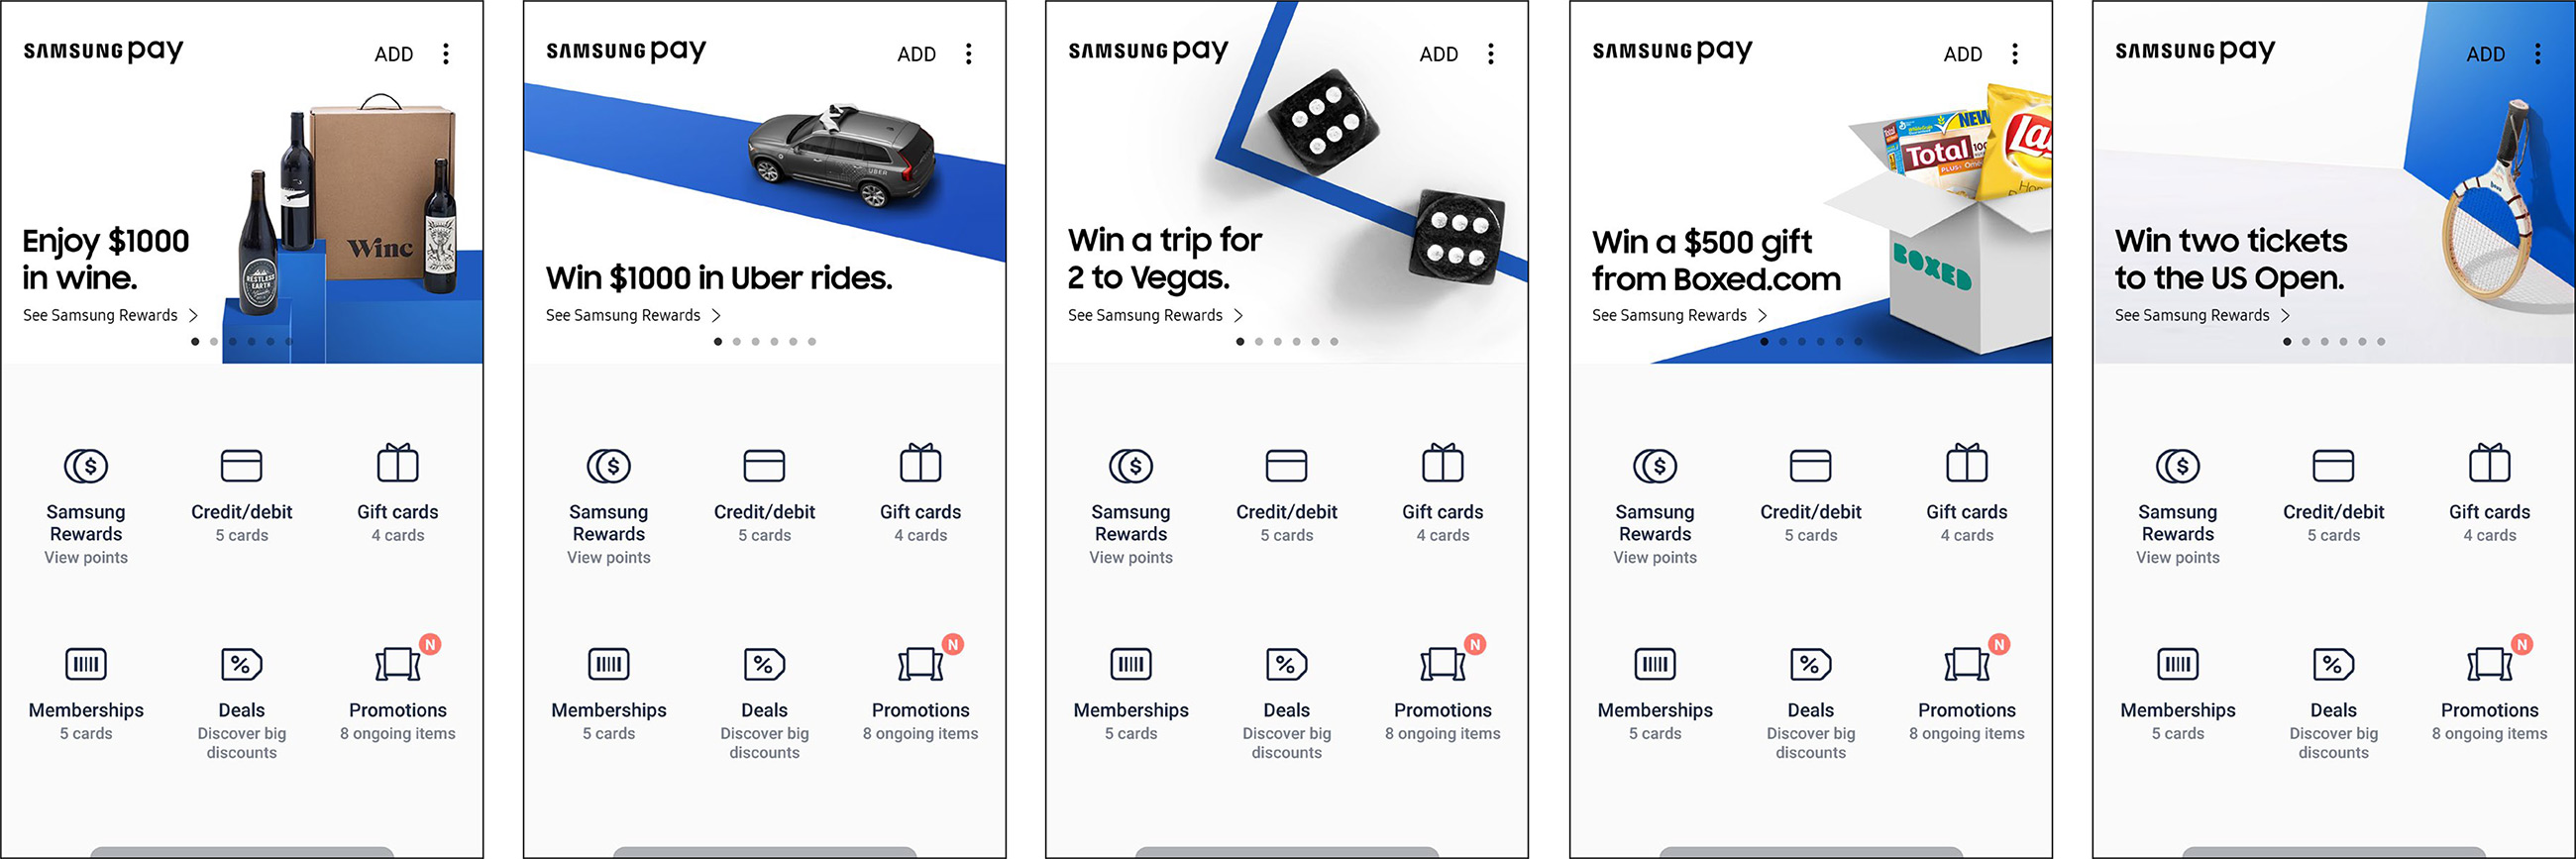The height and width of the screenshot is (859, 2576).
Task: Open Memberships barcode icon on Boxed.com screen
Action: 1655,664
